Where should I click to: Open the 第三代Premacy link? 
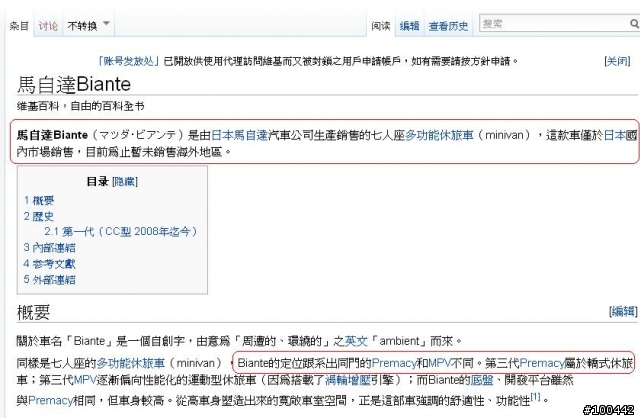542,363
